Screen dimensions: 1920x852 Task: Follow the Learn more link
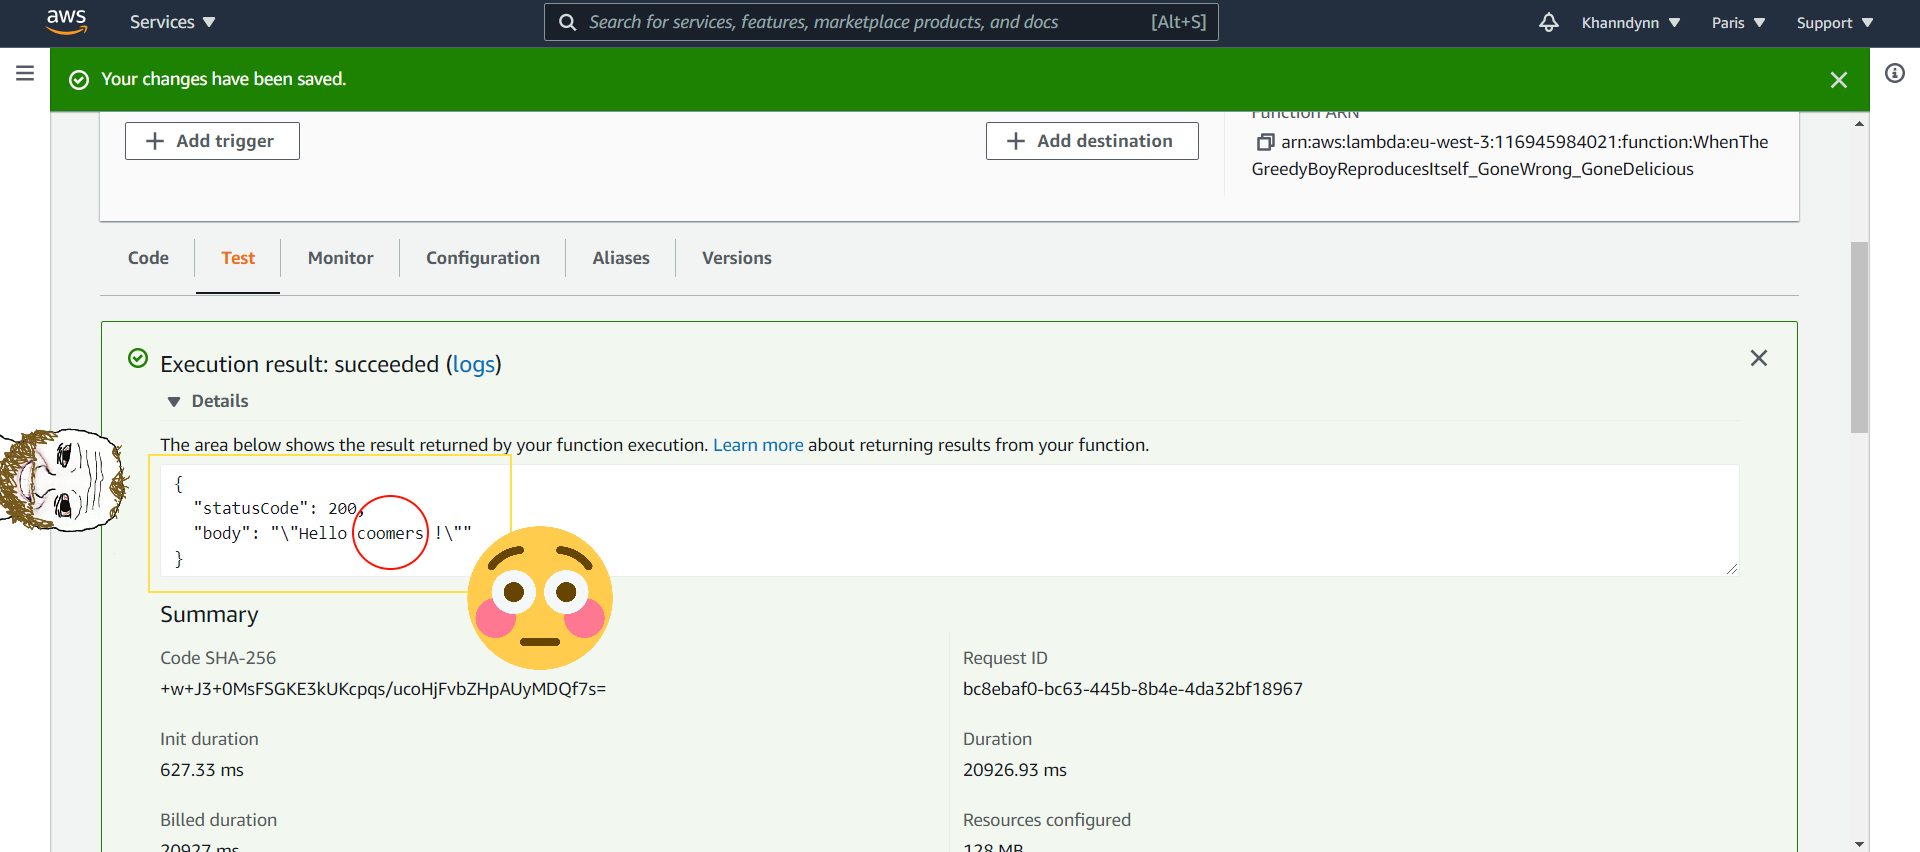tap(758, 445)
